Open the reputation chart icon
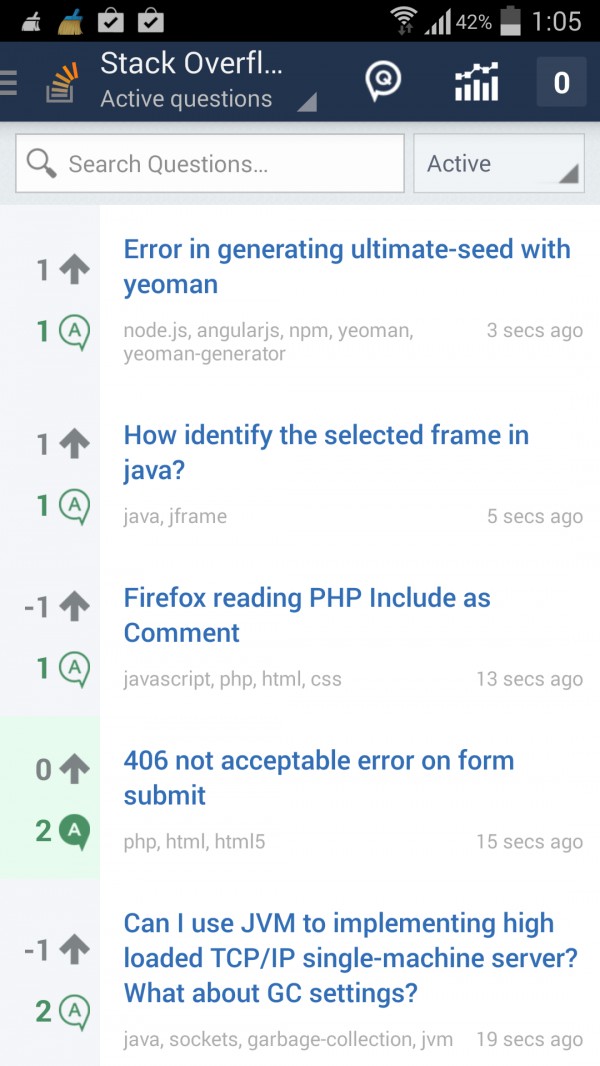This screenshot has width=600, height=1066. (476, 82)
